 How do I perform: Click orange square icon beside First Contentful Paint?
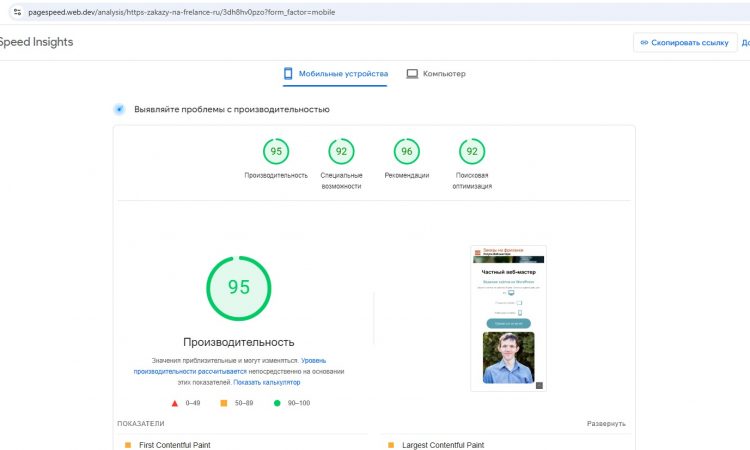tap(128, 445)
